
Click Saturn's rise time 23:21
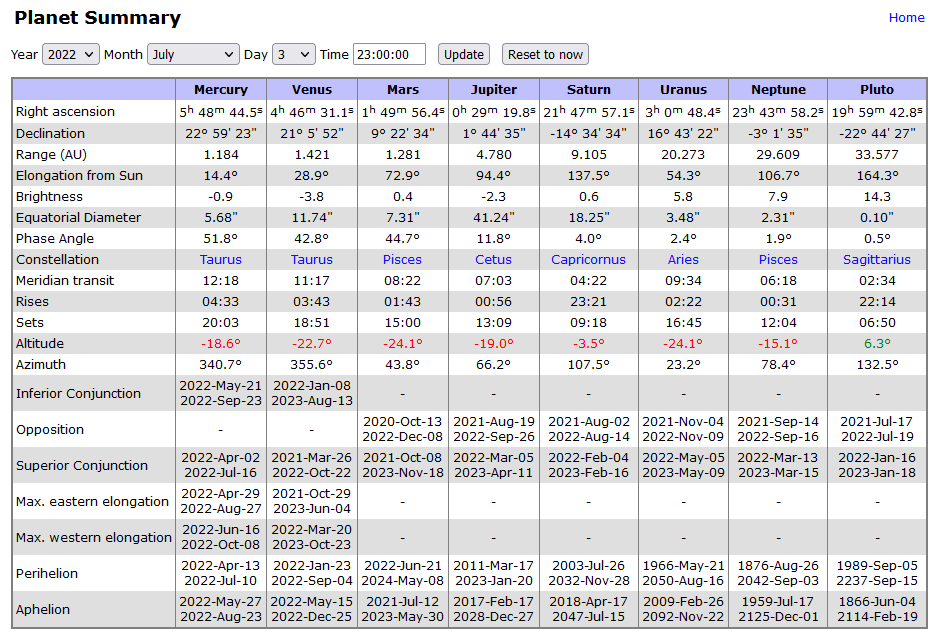tap(589, 301)
